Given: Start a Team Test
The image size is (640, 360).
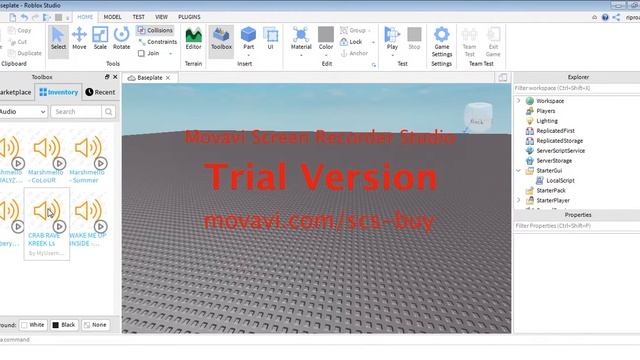Looking at the screenshot, I should tap(469, 42).
